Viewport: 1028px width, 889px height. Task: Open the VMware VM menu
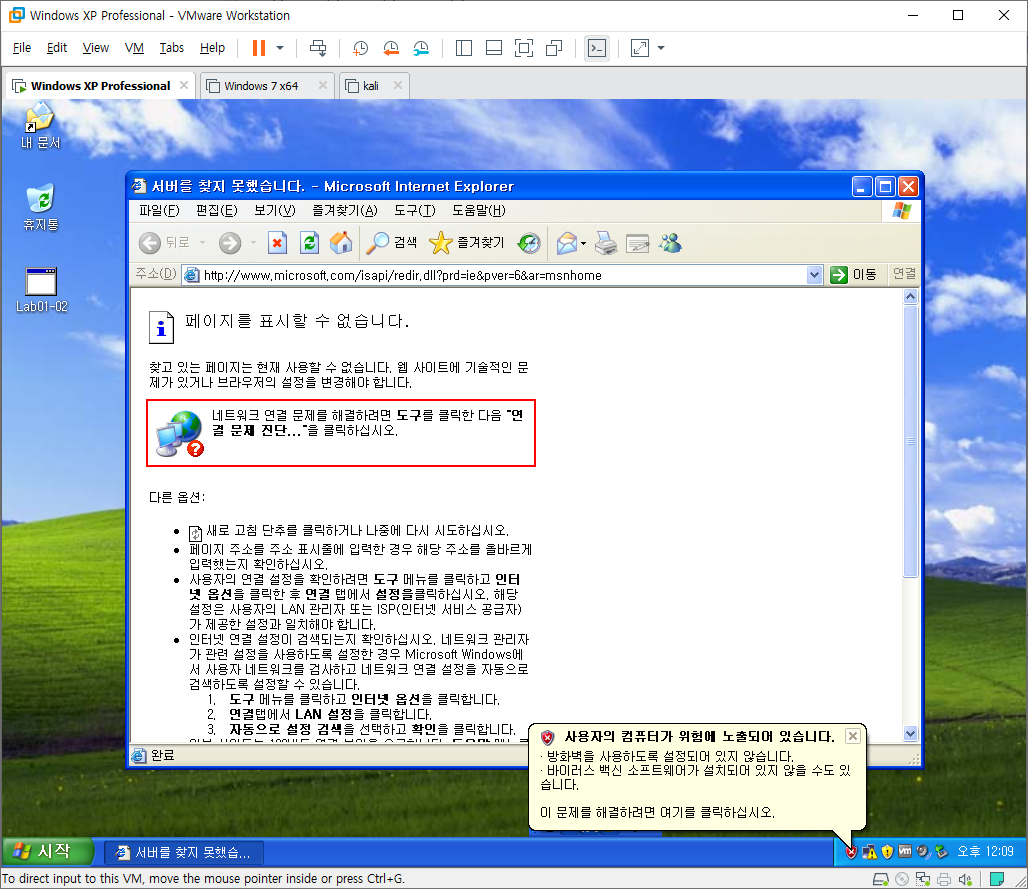134,48
